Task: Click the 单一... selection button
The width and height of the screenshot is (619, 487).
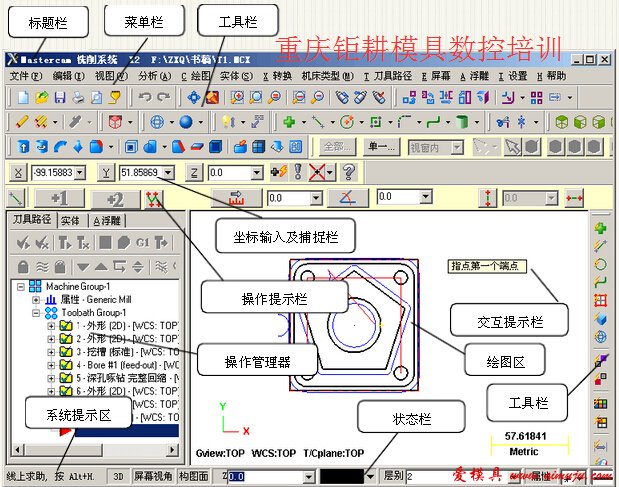Action: point(381,147)
